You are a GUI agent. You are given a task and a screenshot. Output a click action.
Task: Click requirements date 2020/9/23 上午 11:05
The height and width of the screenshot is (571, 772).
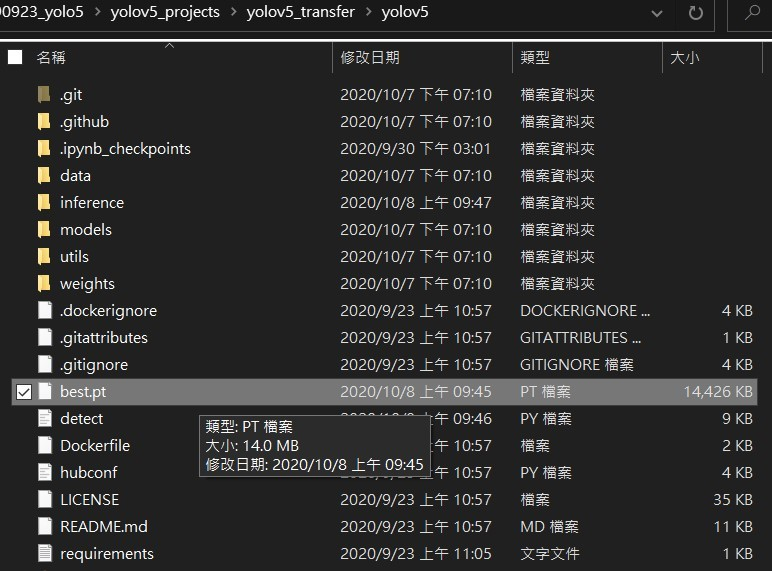tap(416, 554)
